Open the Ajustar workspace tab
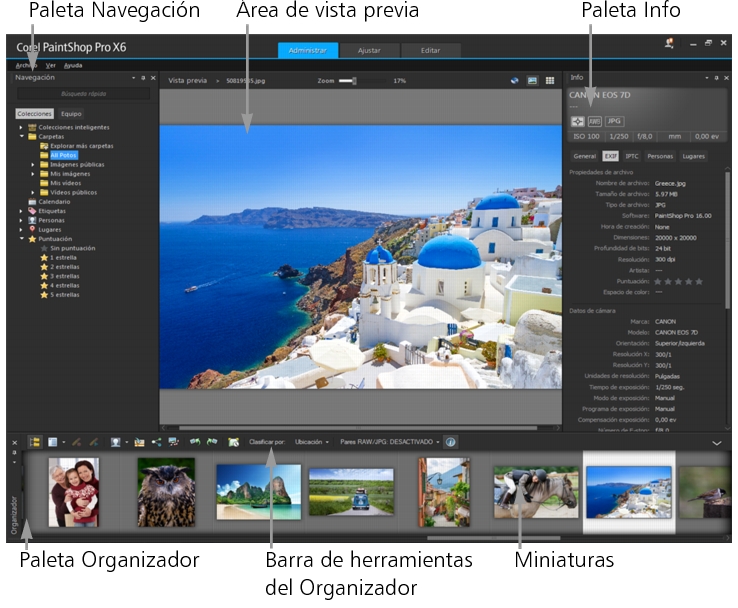The width and height of the screenshot is (738, 608). tap(369, 50)
